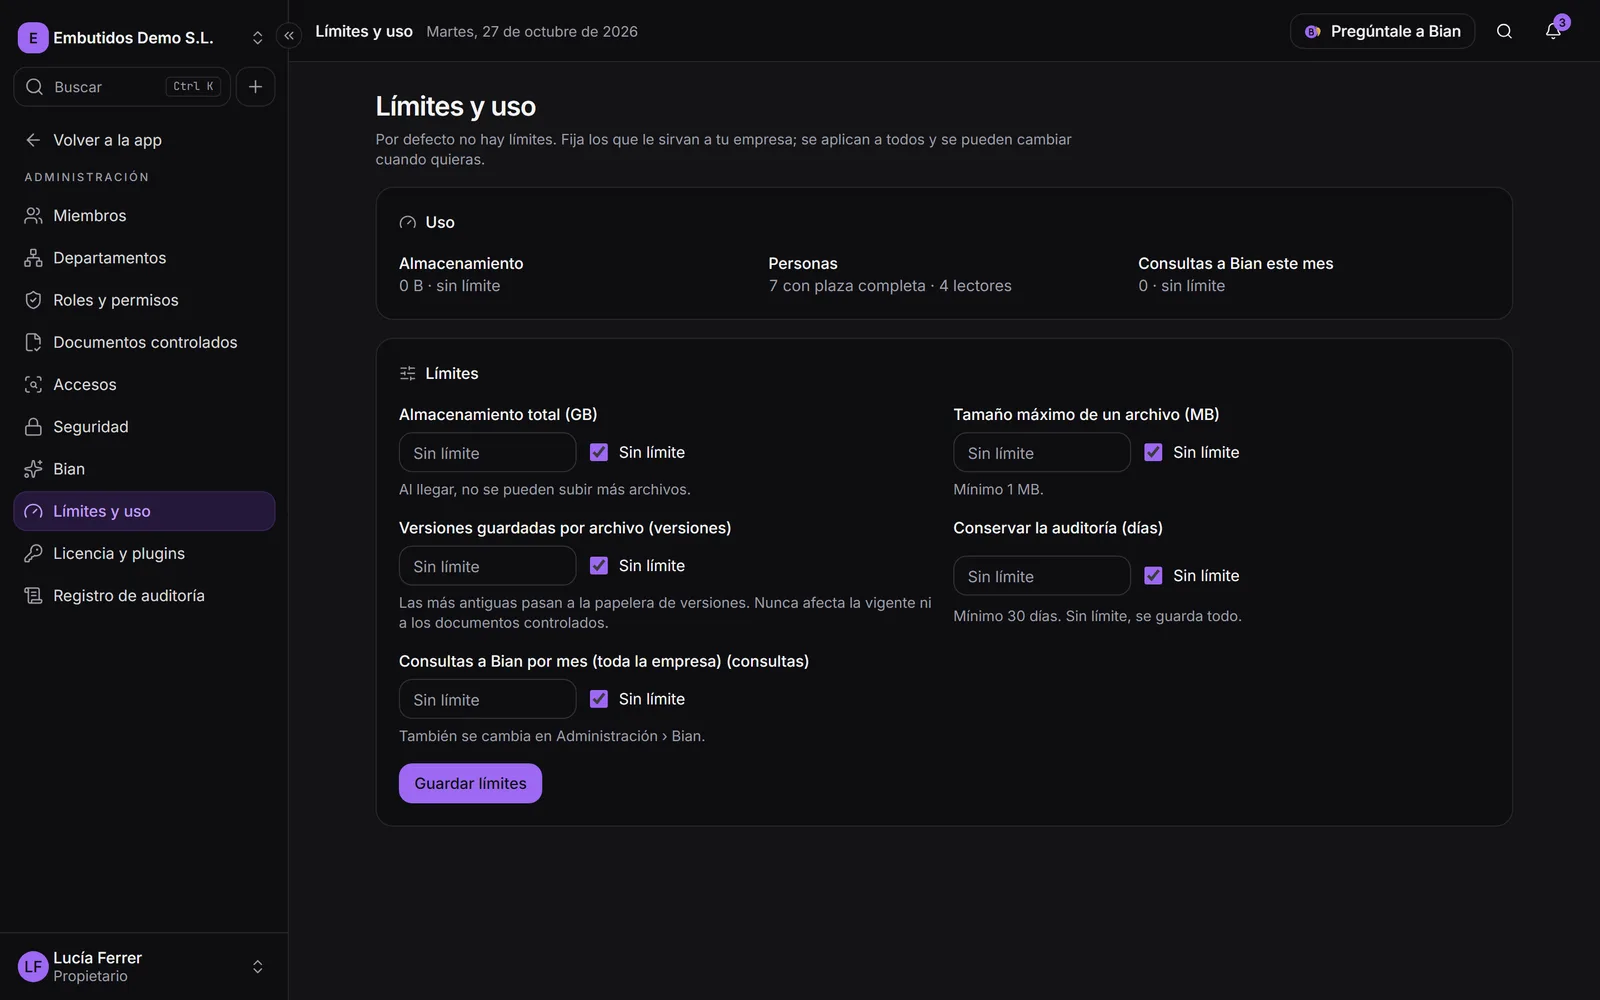Viewport: 1600px width, 1000px height.
Task: Uncheck Sin límite for Almacenamiento total
Action: (x=599, y=452)
